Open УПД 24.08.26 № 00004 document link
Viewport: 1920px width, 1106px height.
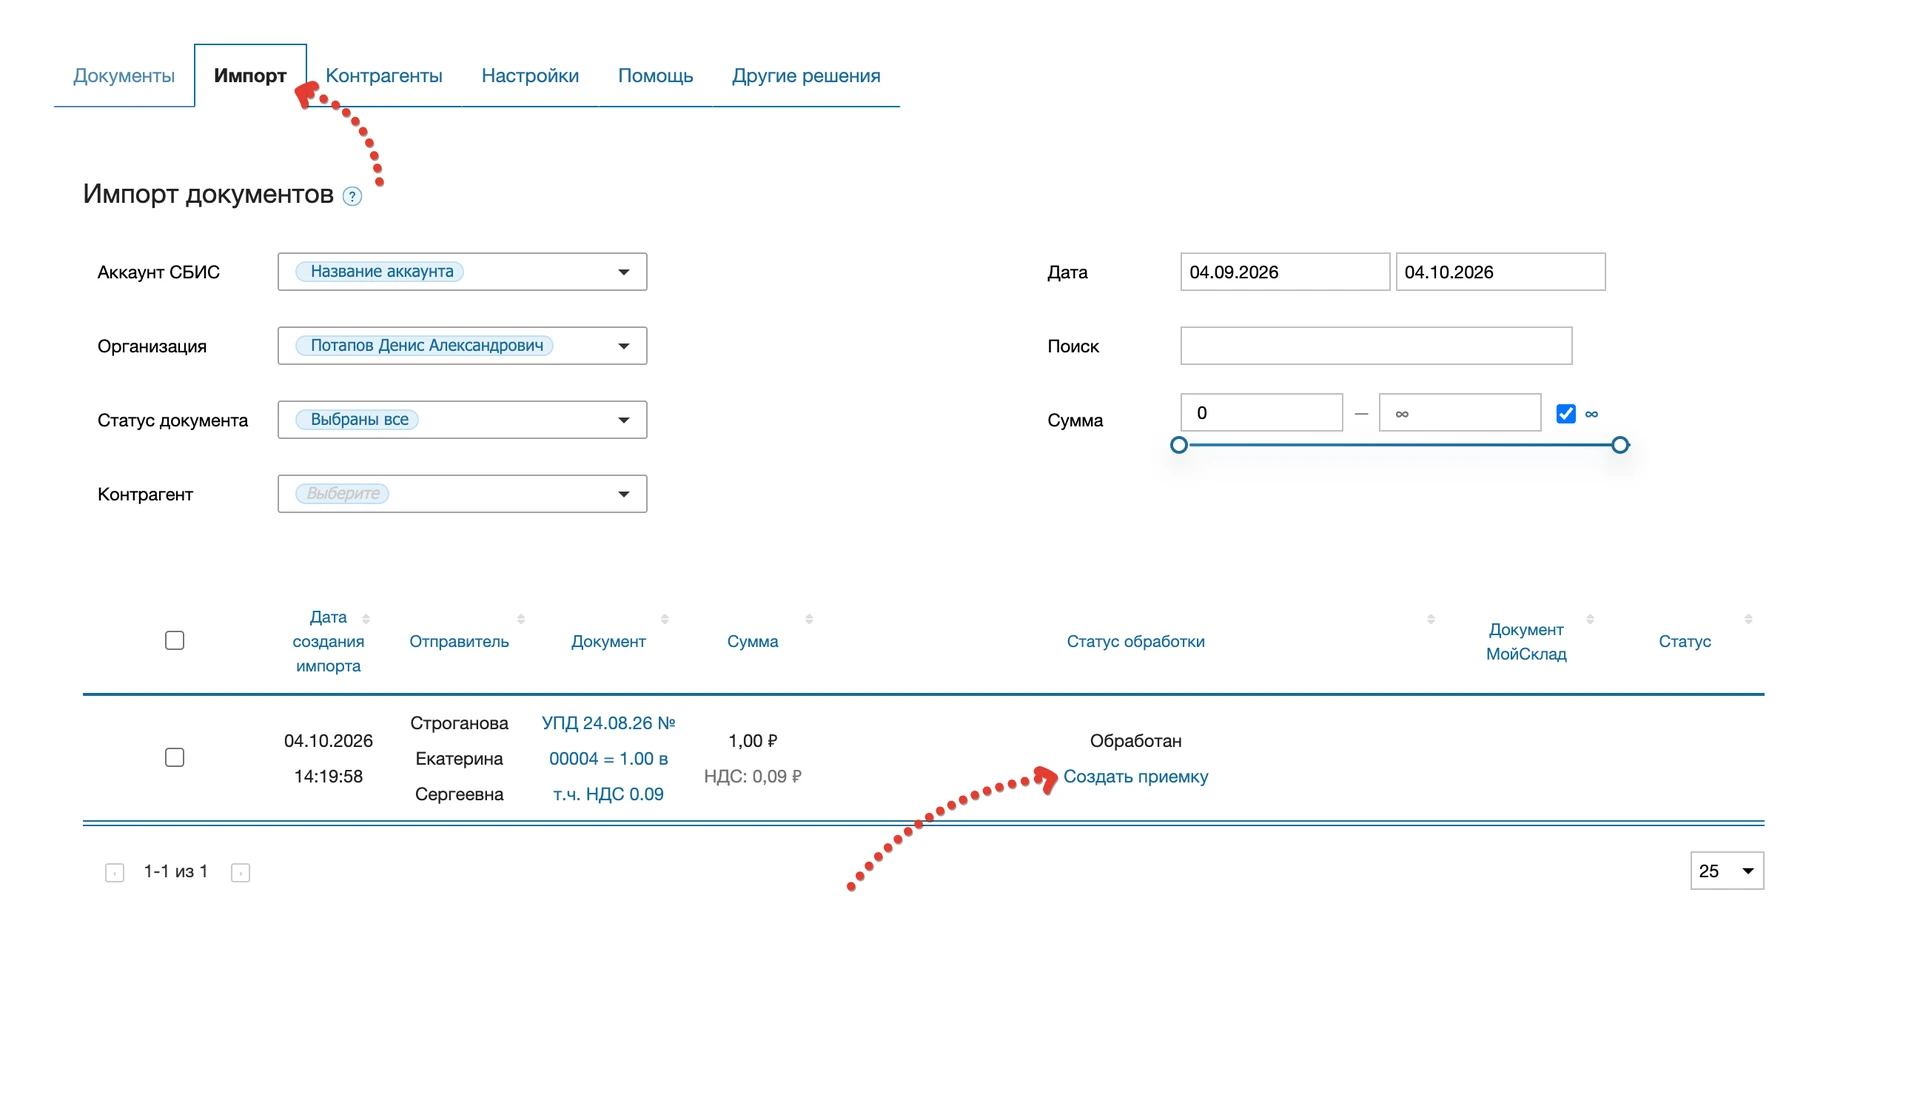click(x=608, y=759)
